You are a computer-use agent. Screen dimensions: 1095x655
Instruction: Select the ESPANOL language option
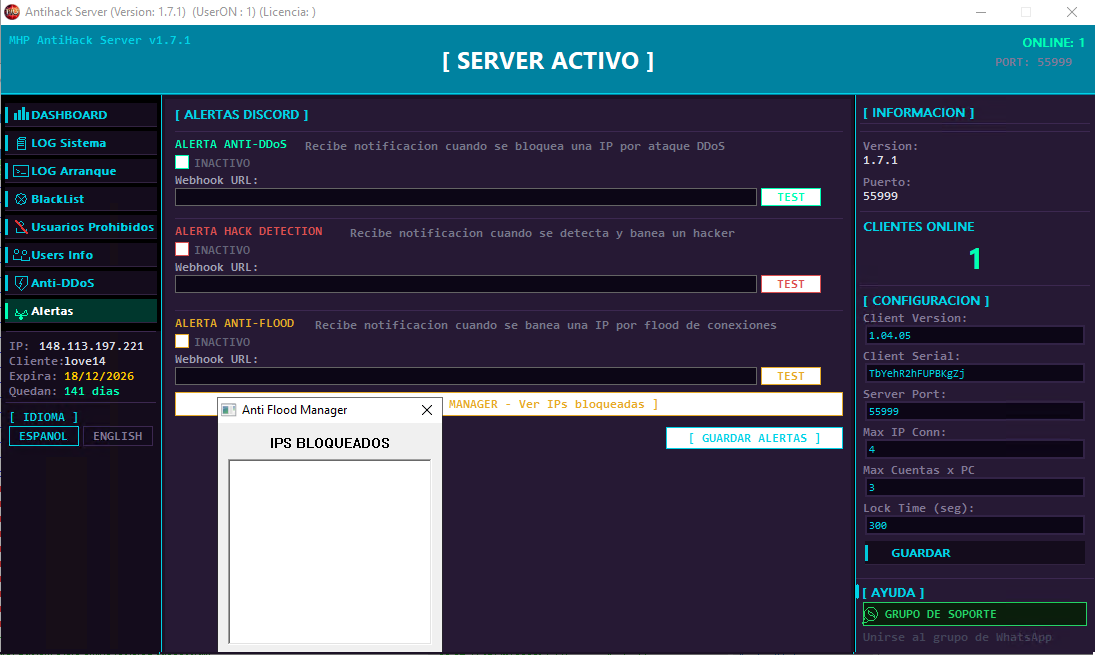pyautogui.click(x=43, y=436)
